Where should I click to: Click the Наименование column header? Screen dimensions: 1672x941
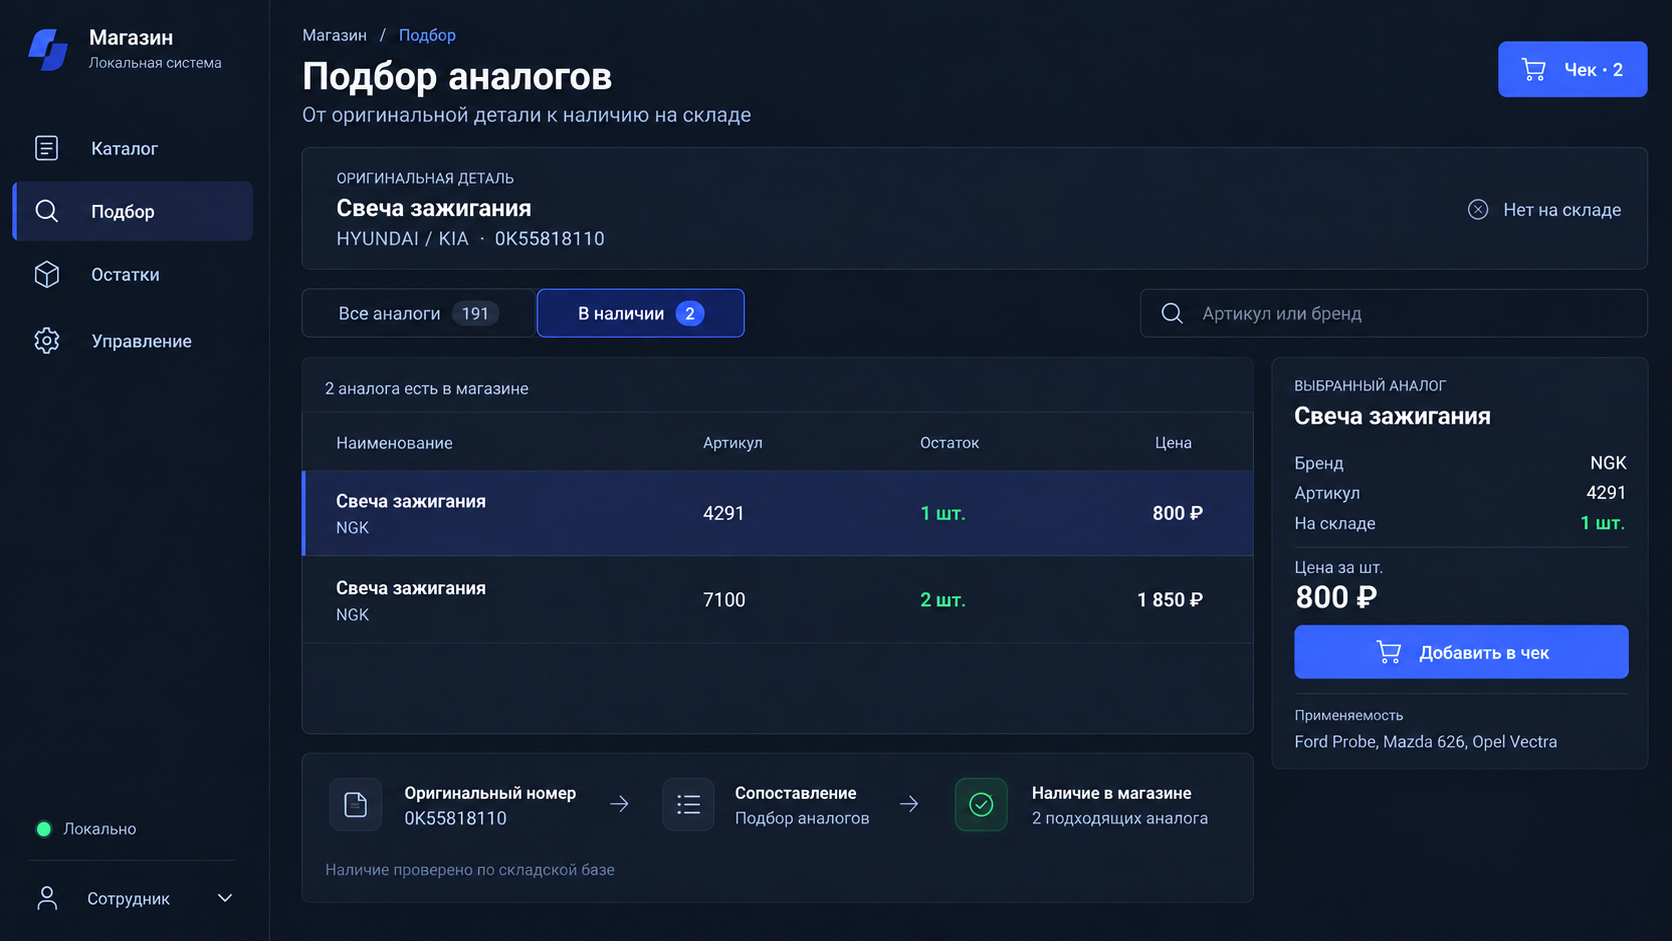[394, 443]
